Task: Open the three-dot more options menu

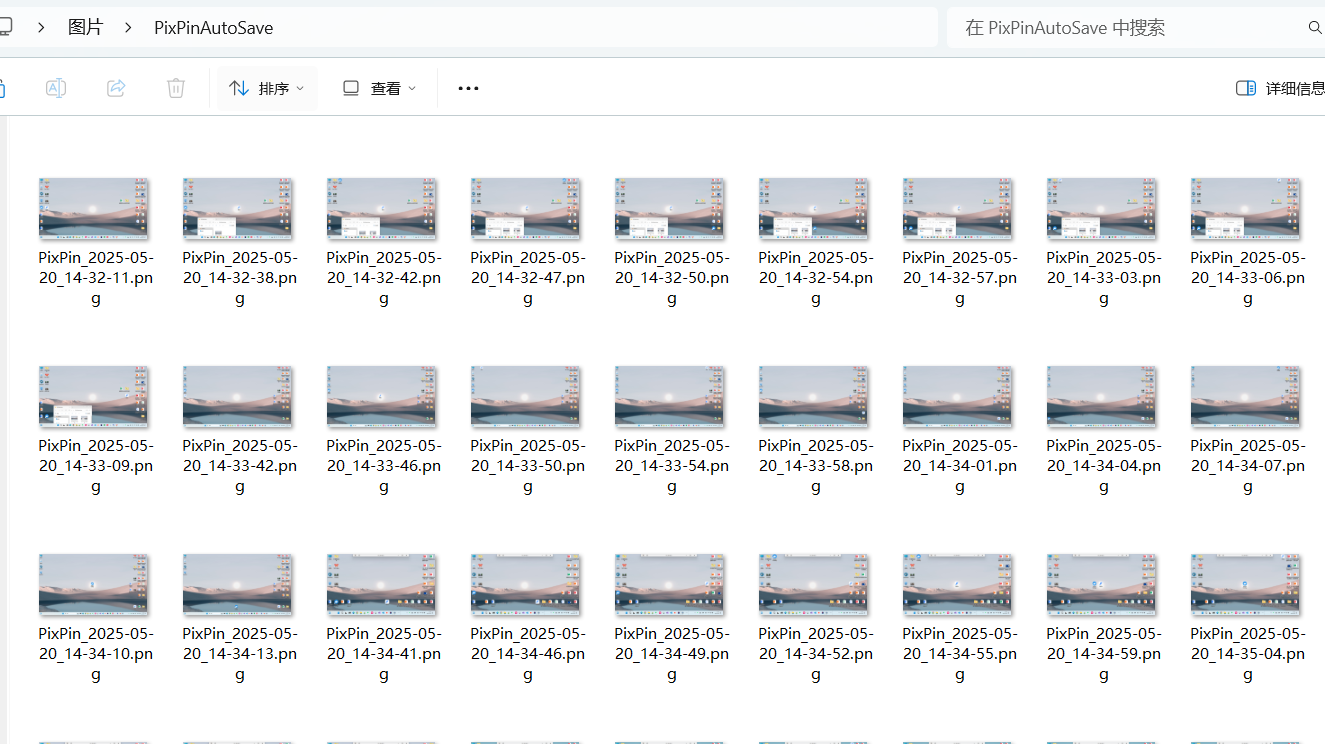Action: [x=468, y=88]
